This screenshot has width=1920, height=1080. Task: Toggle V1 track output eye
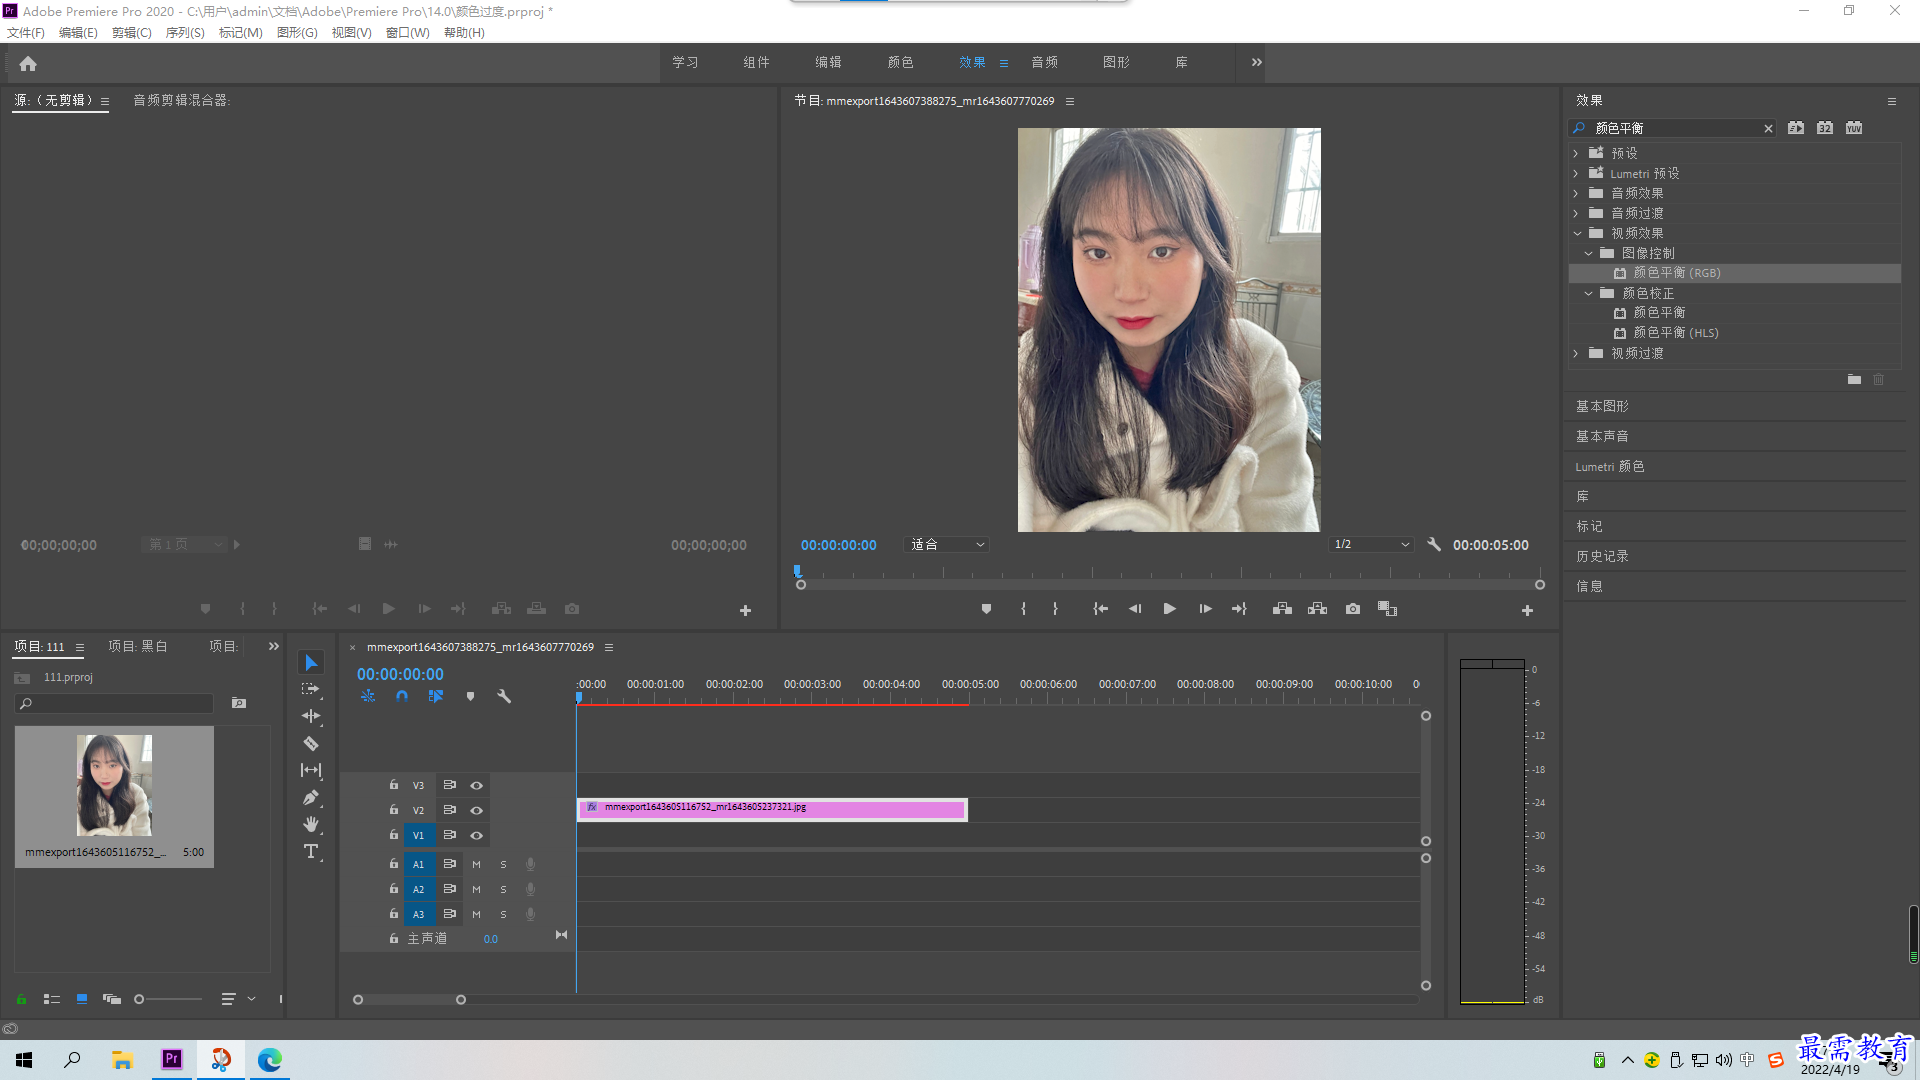point(477,835)
